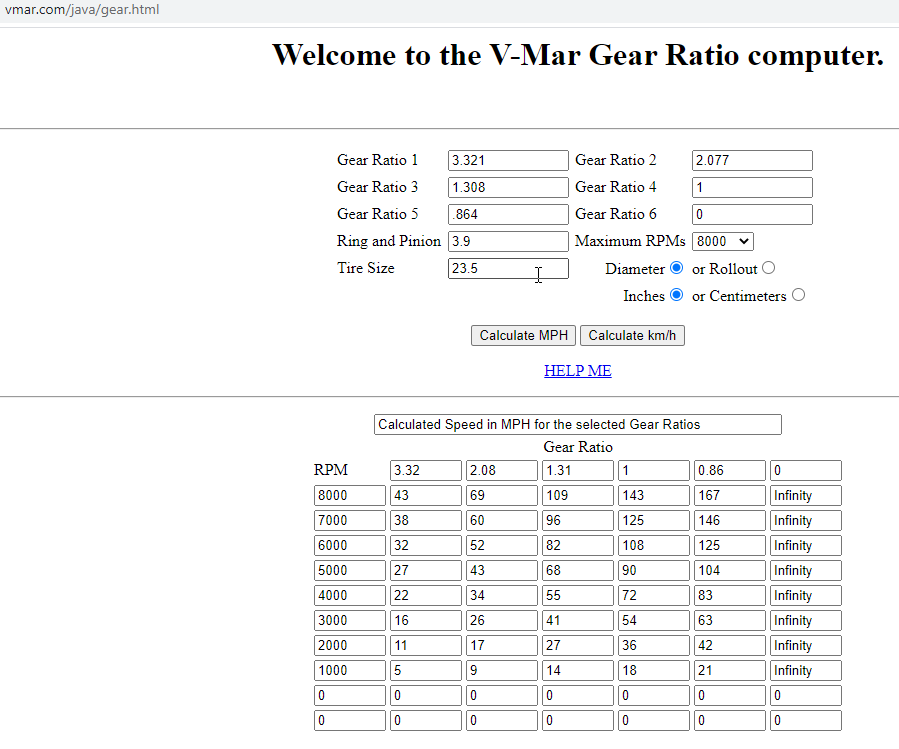The width and height of the screenshot is (899, 749).
Task: Open the HELP ME link
Action: 577,371
